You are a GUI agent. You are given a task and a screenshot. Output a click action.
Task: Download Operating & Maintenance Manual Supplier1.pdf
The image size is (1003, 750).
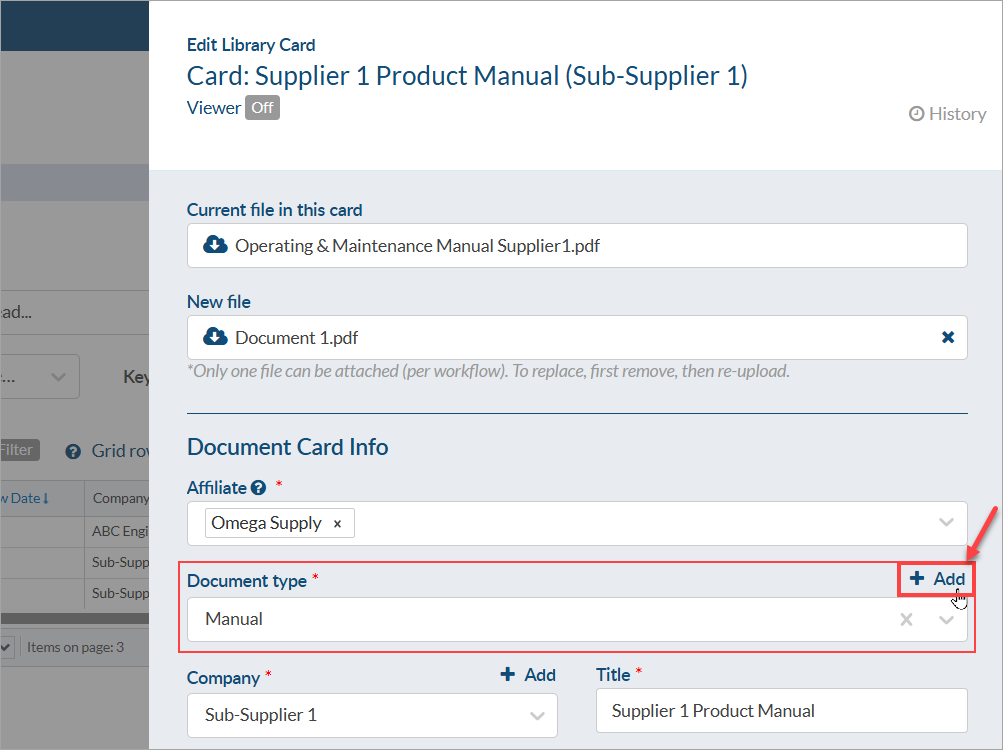(216, 245)
